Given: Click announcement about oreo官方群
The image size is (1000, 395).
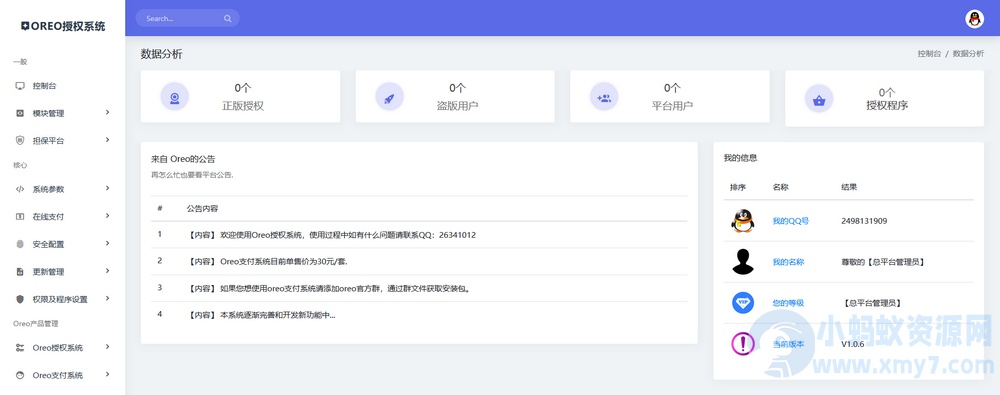Looking at the screenshot, I should pyautogui.click(x=419, y=288).
